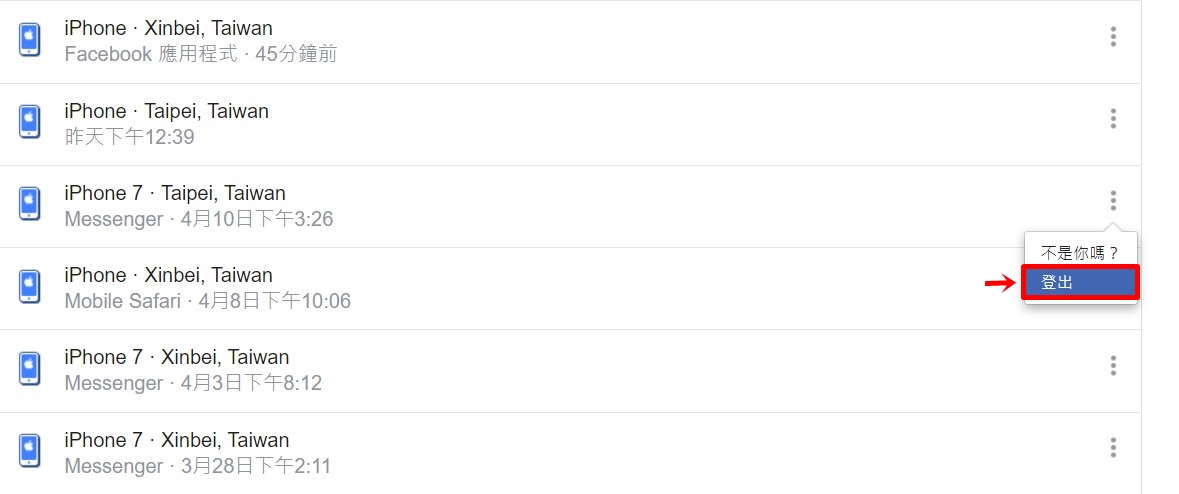Click the phone icon beside Taipei 昨天下午12:39 session
This screenshot has width=1179, height=494.
[x=29, y=122]
